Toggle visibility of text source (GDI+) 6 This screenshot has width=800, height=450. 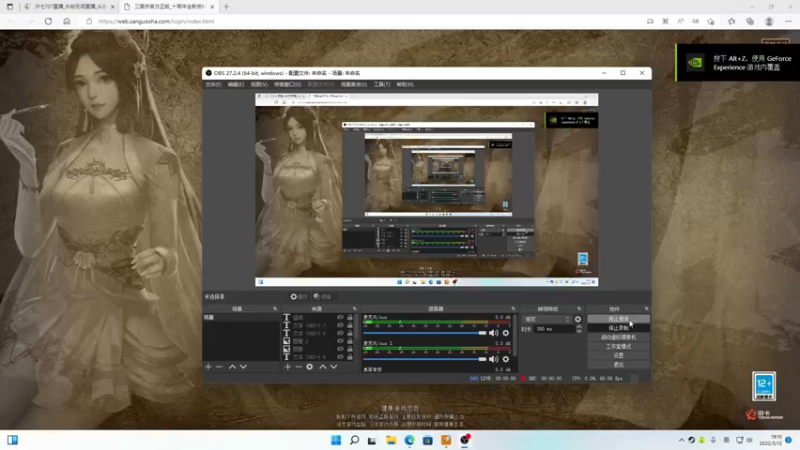pyautogui.click(x=340, y=333)
